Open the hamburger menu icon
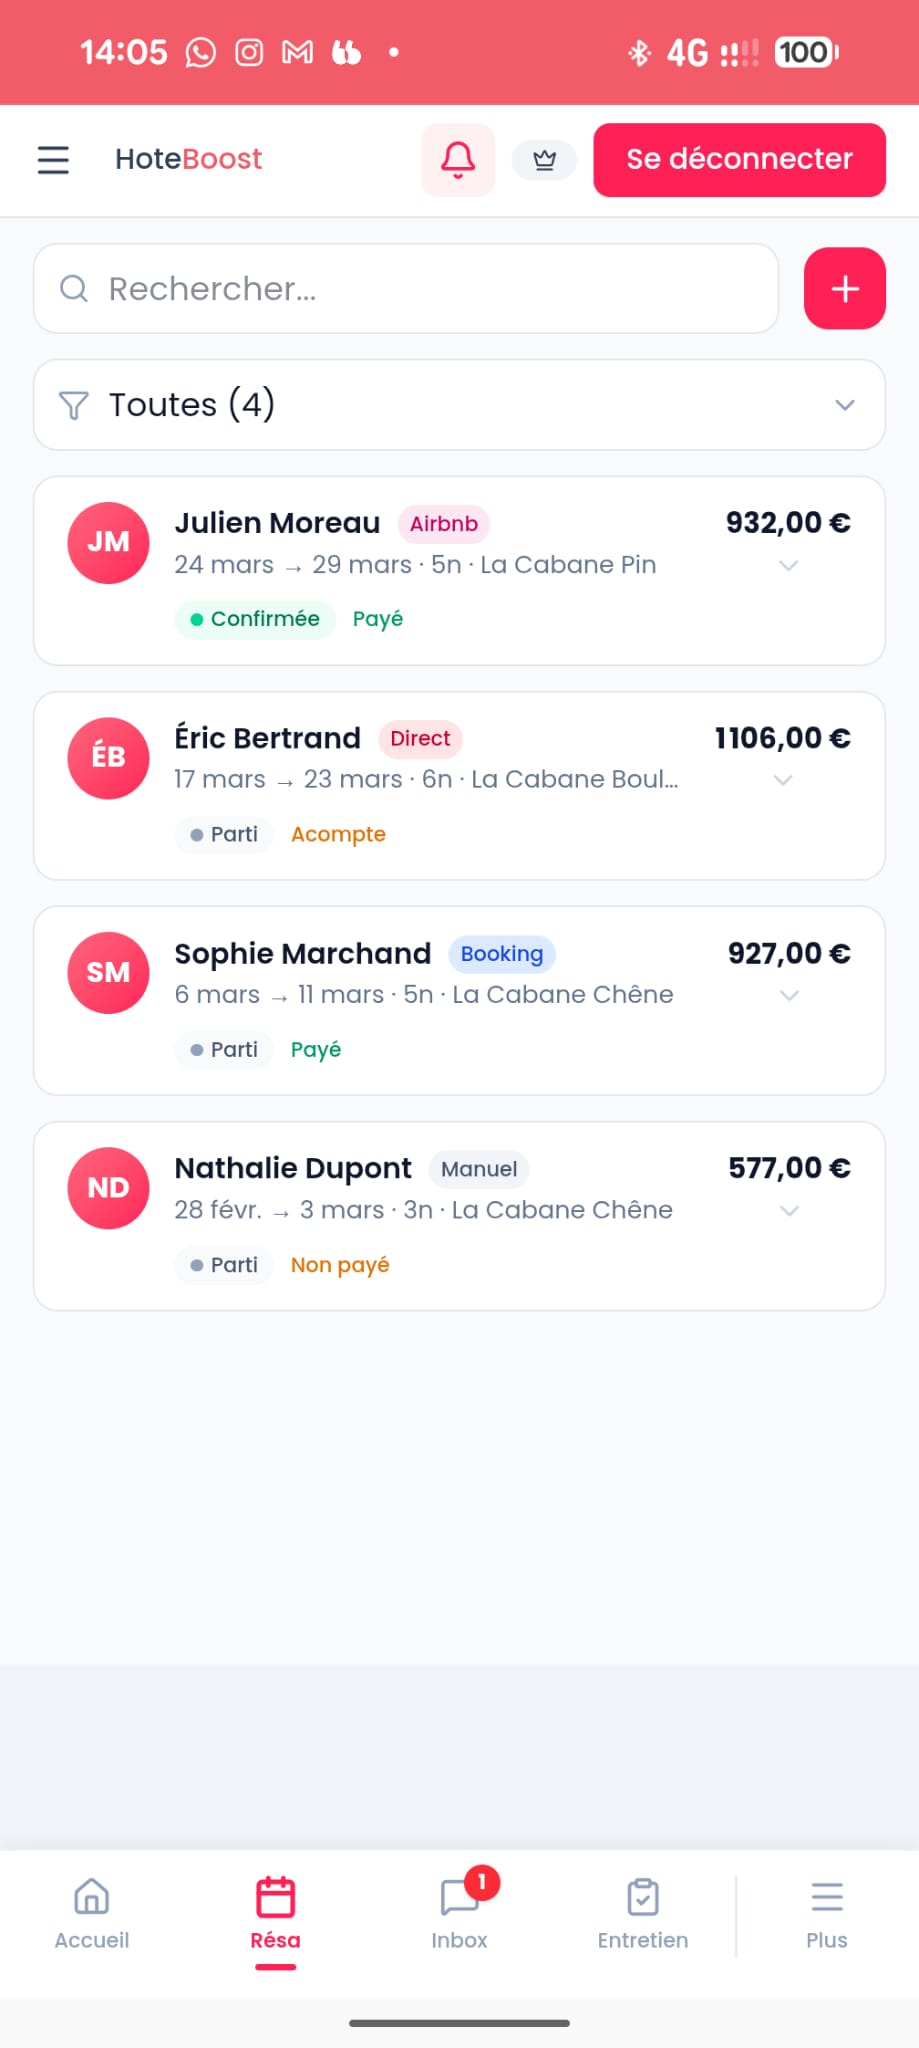 coord(53,160)
